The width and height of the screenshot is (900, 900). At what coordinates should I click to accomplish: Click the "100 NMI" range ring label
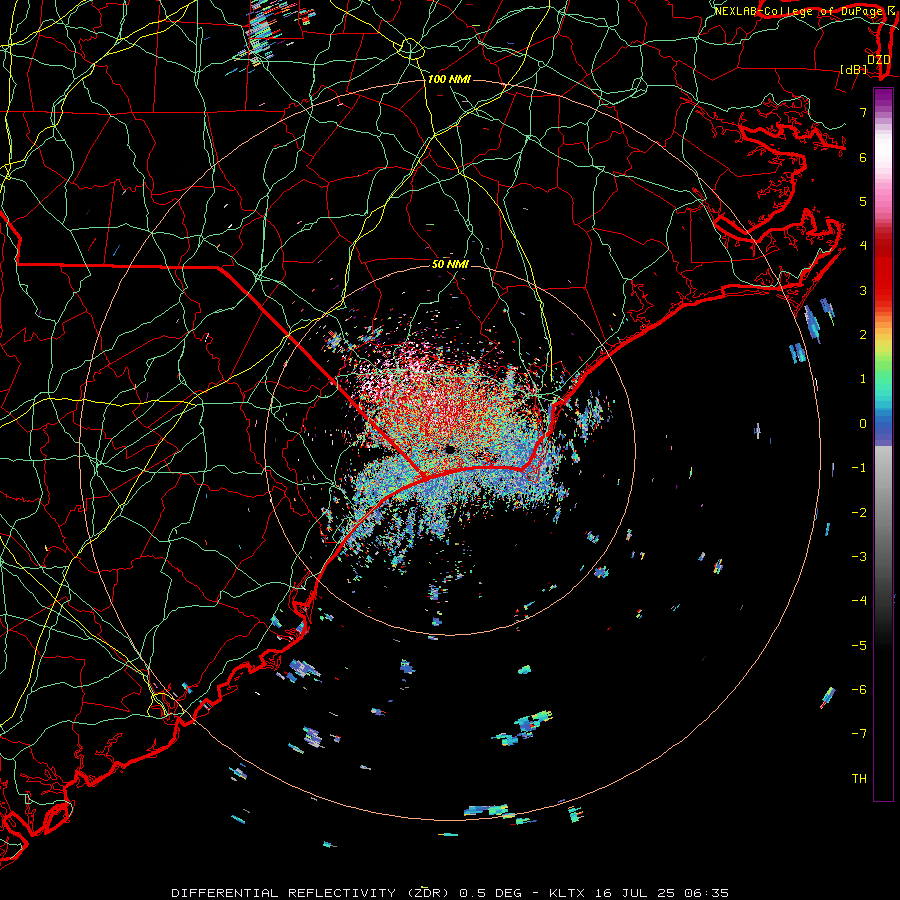click(x=449, y=79)
